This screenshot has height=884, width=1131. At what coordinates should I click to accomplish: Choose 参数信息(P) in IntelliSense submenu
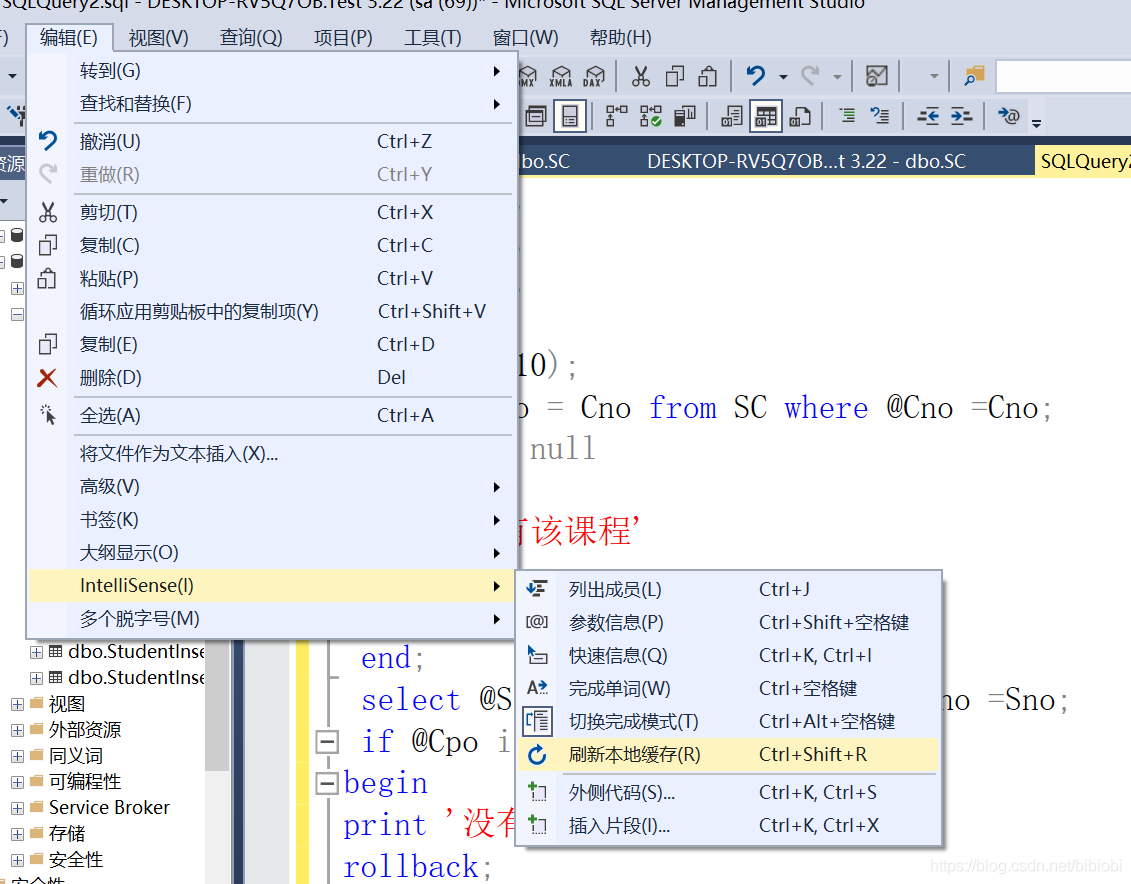(x=729, y=622)
